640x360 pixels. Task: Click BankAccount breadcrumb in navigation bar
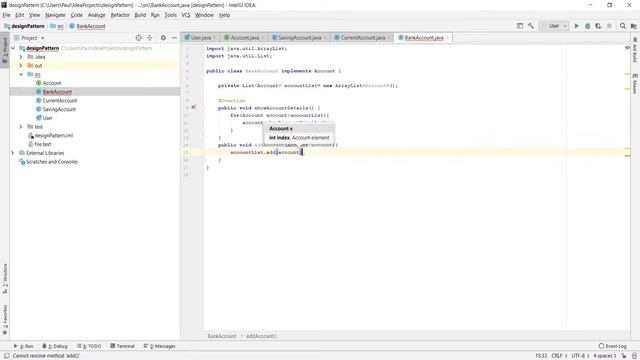pyautogui.click(x=87, y=26)
